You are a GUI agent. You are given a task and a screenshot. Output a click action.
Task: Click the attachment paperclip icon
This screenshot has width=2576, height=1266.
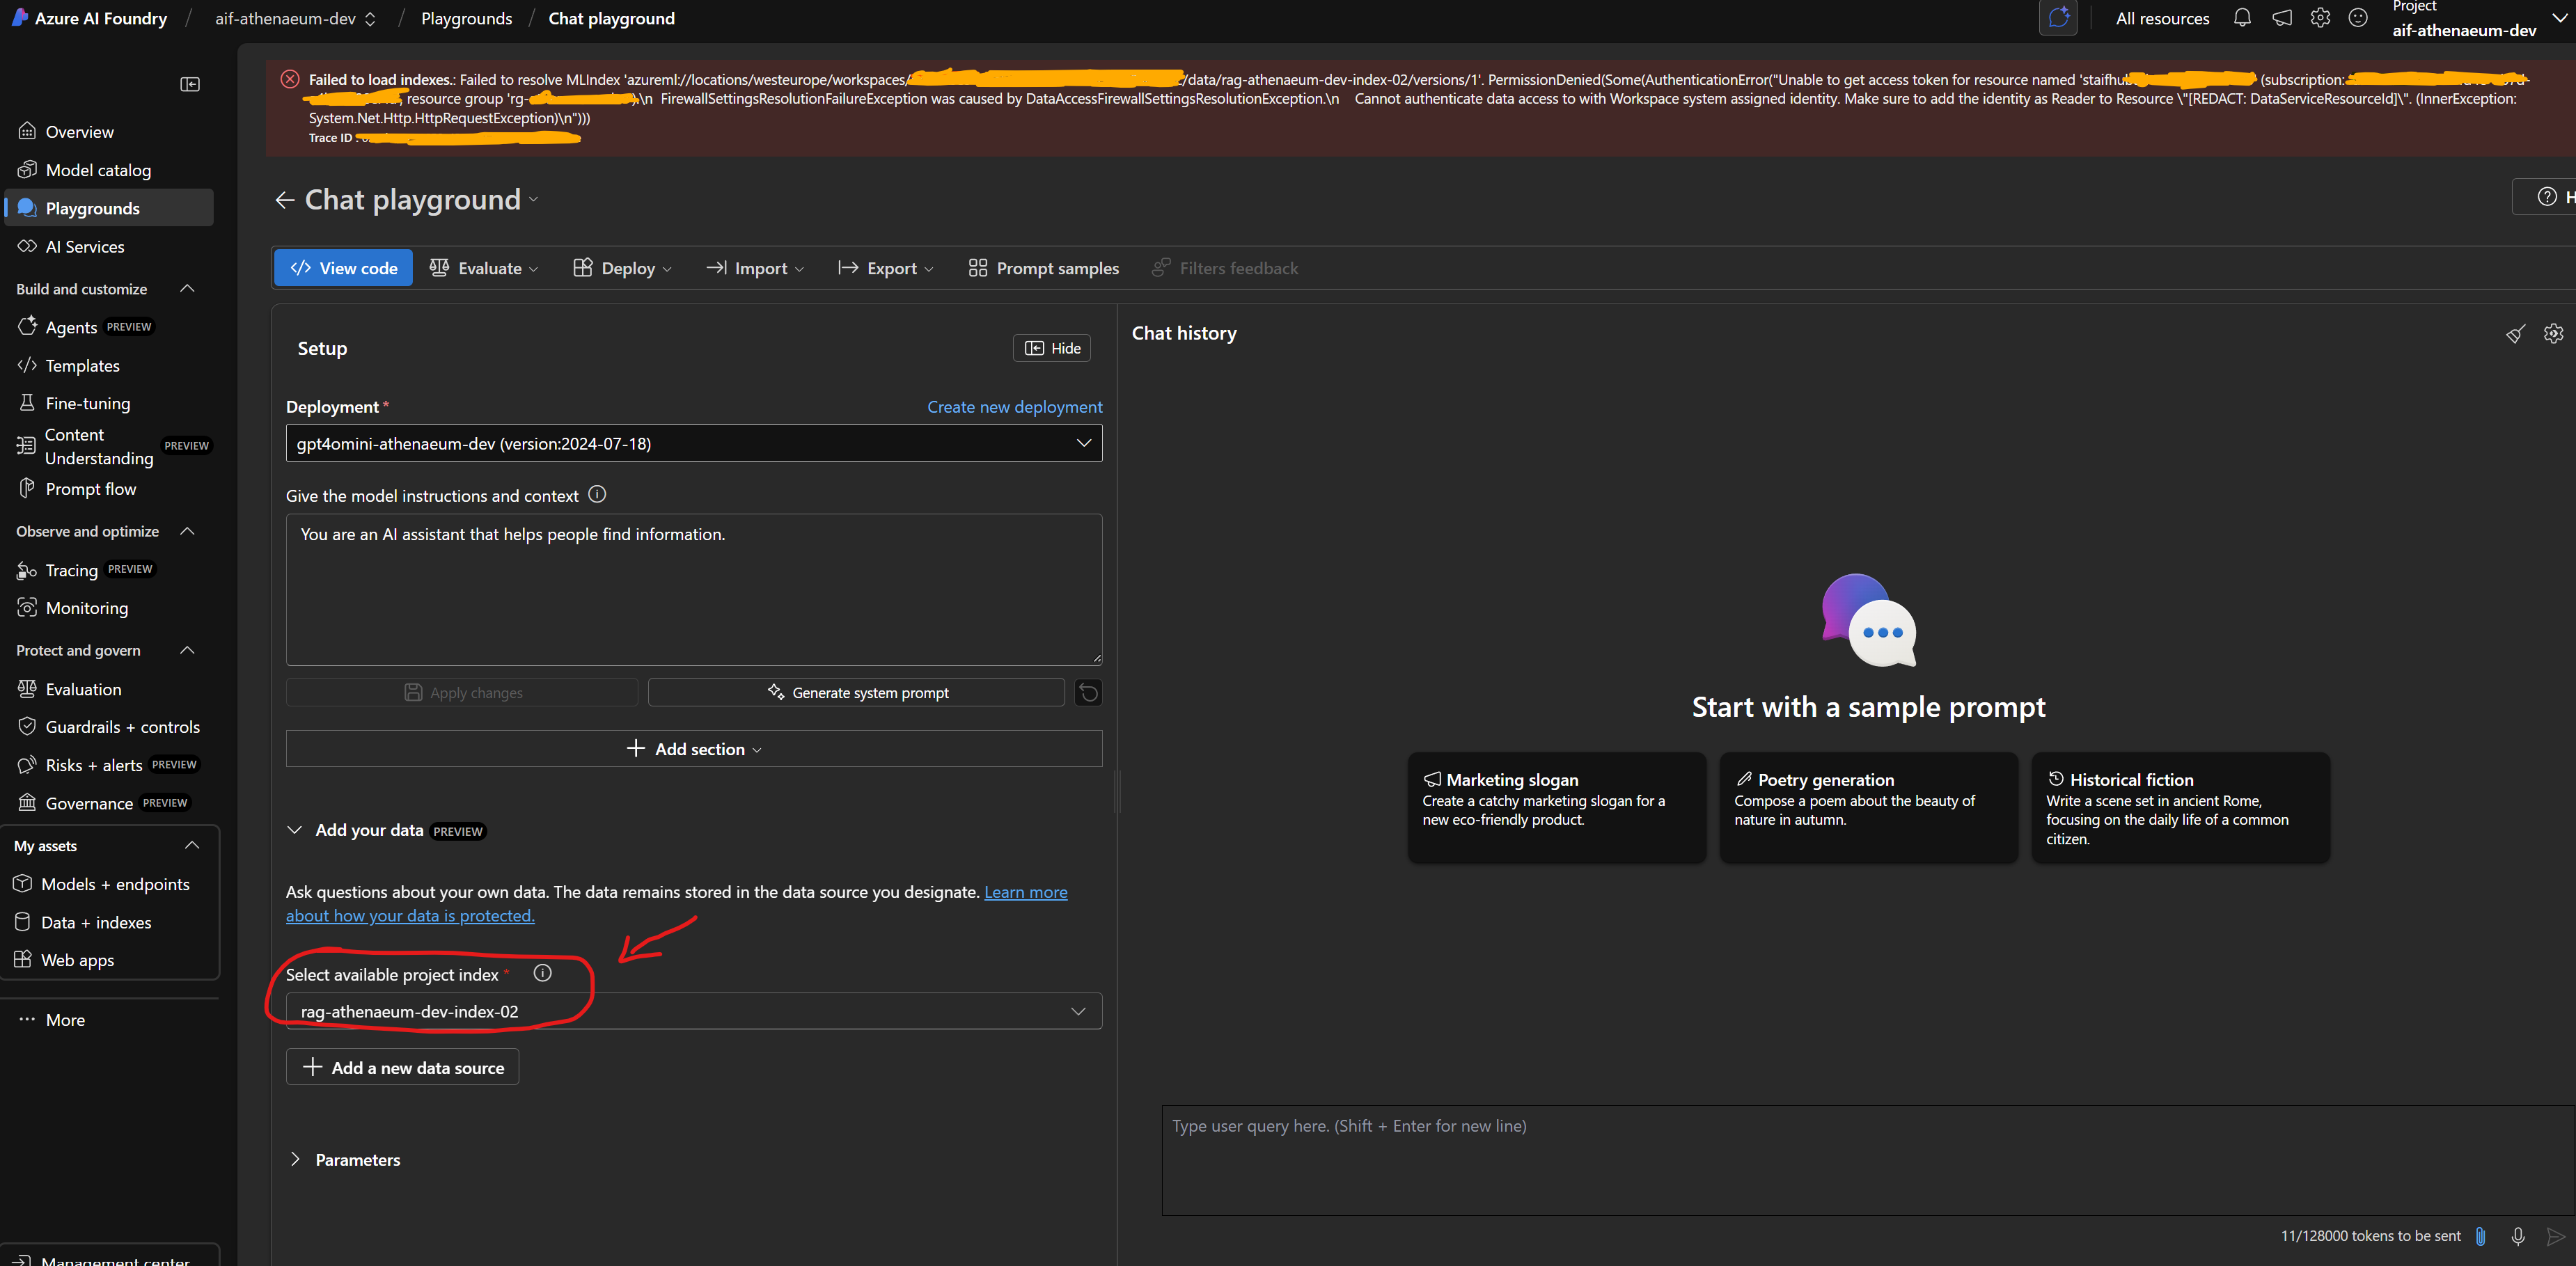(x=2481, y=1236)
